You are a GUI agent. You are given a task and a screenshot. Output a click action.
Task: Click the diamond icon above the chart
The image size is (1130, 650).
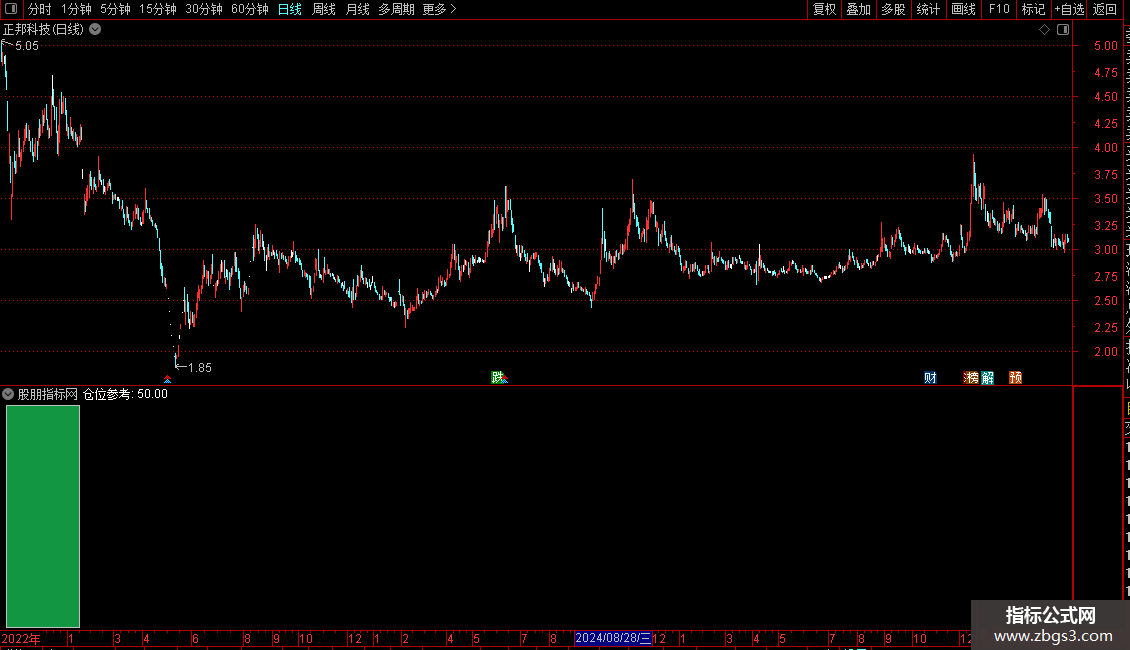1044,30
